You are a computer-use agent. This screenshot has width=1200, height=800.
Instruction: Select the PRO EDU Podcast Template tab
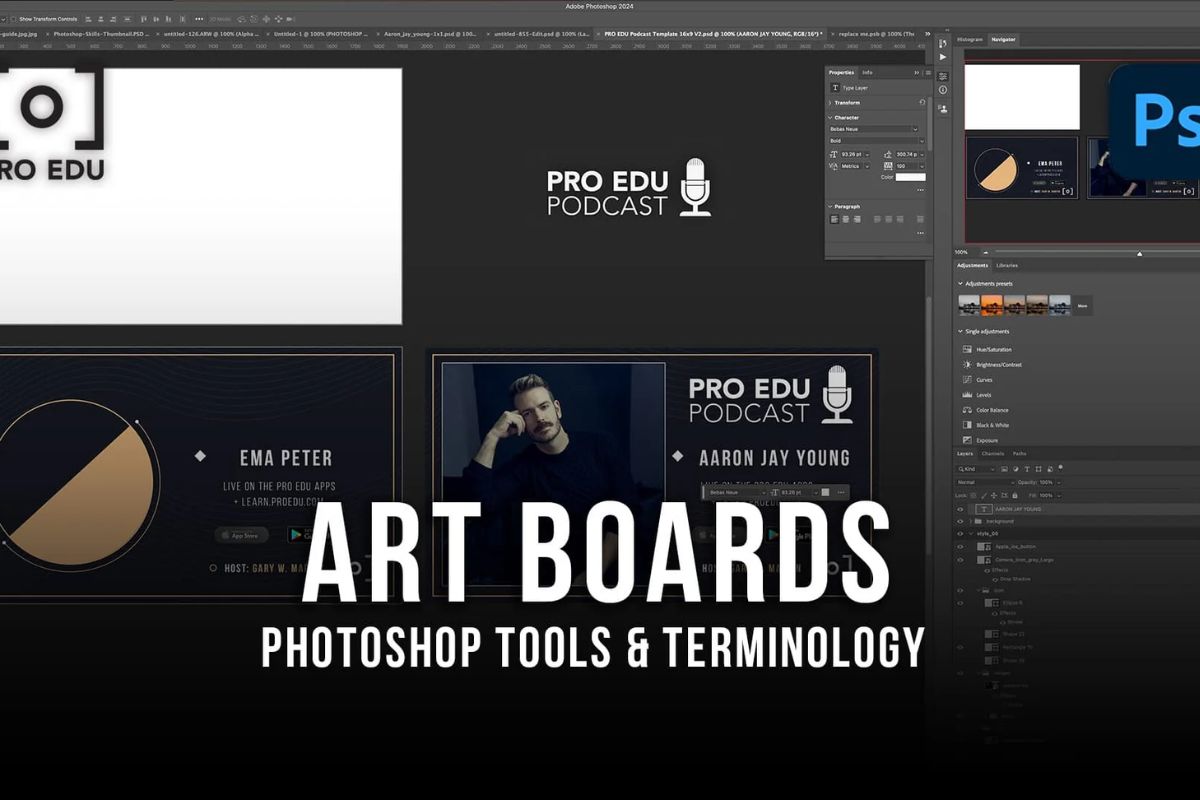point(712,33)
